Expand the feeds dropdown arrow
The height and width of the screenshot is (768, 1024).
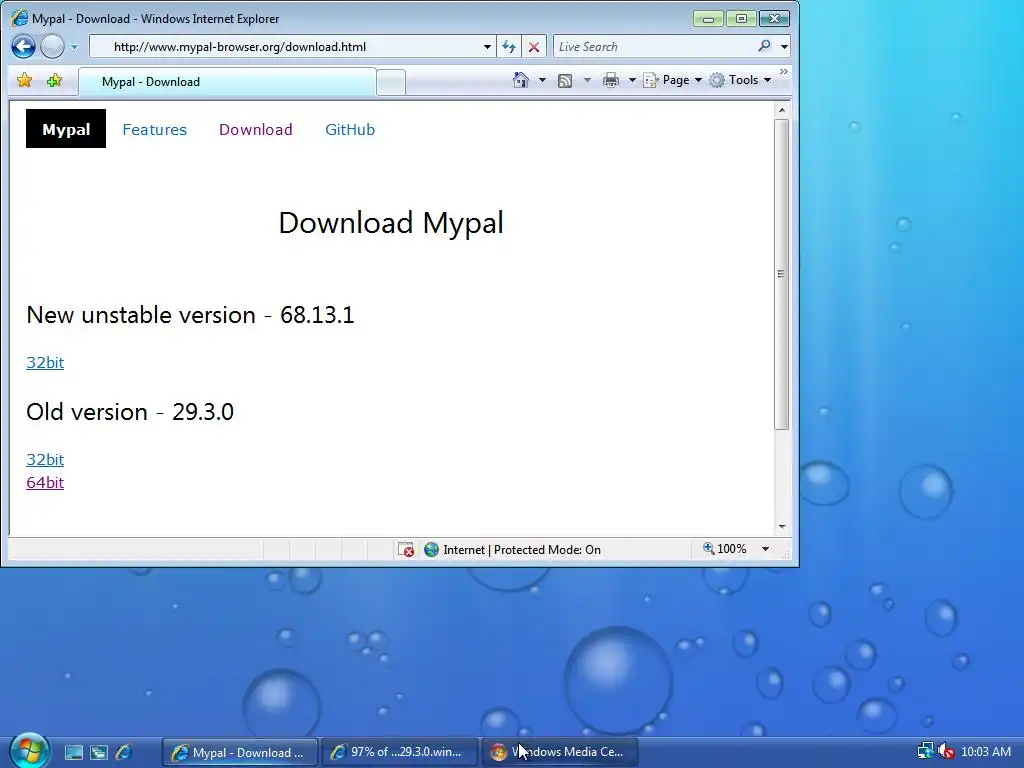click(587, 80)
